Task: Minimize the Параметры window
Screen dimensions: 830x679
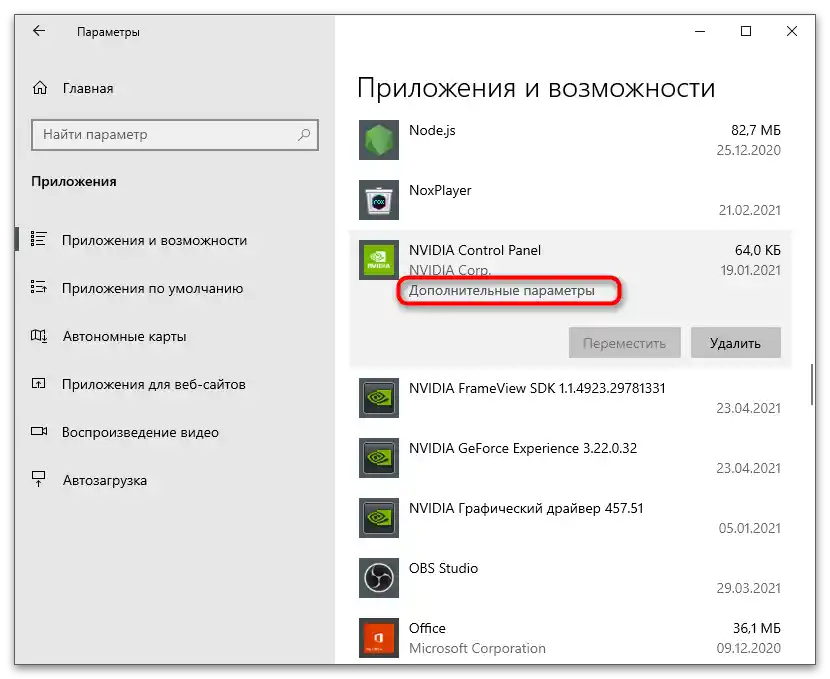Action: [x=700, y=31]
